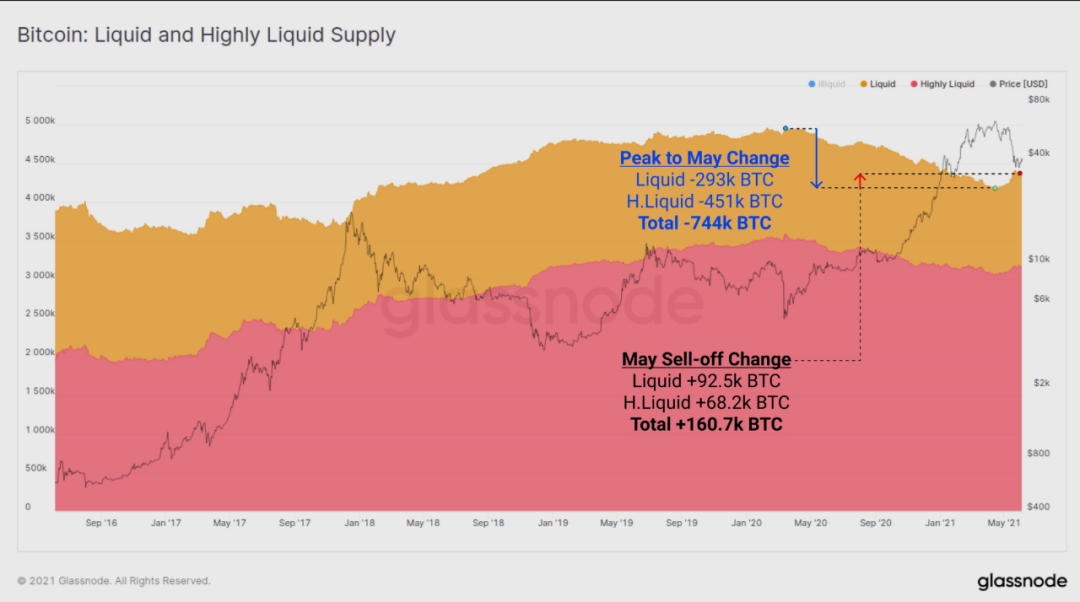Click the $40k price axis label

(1039, 153)
